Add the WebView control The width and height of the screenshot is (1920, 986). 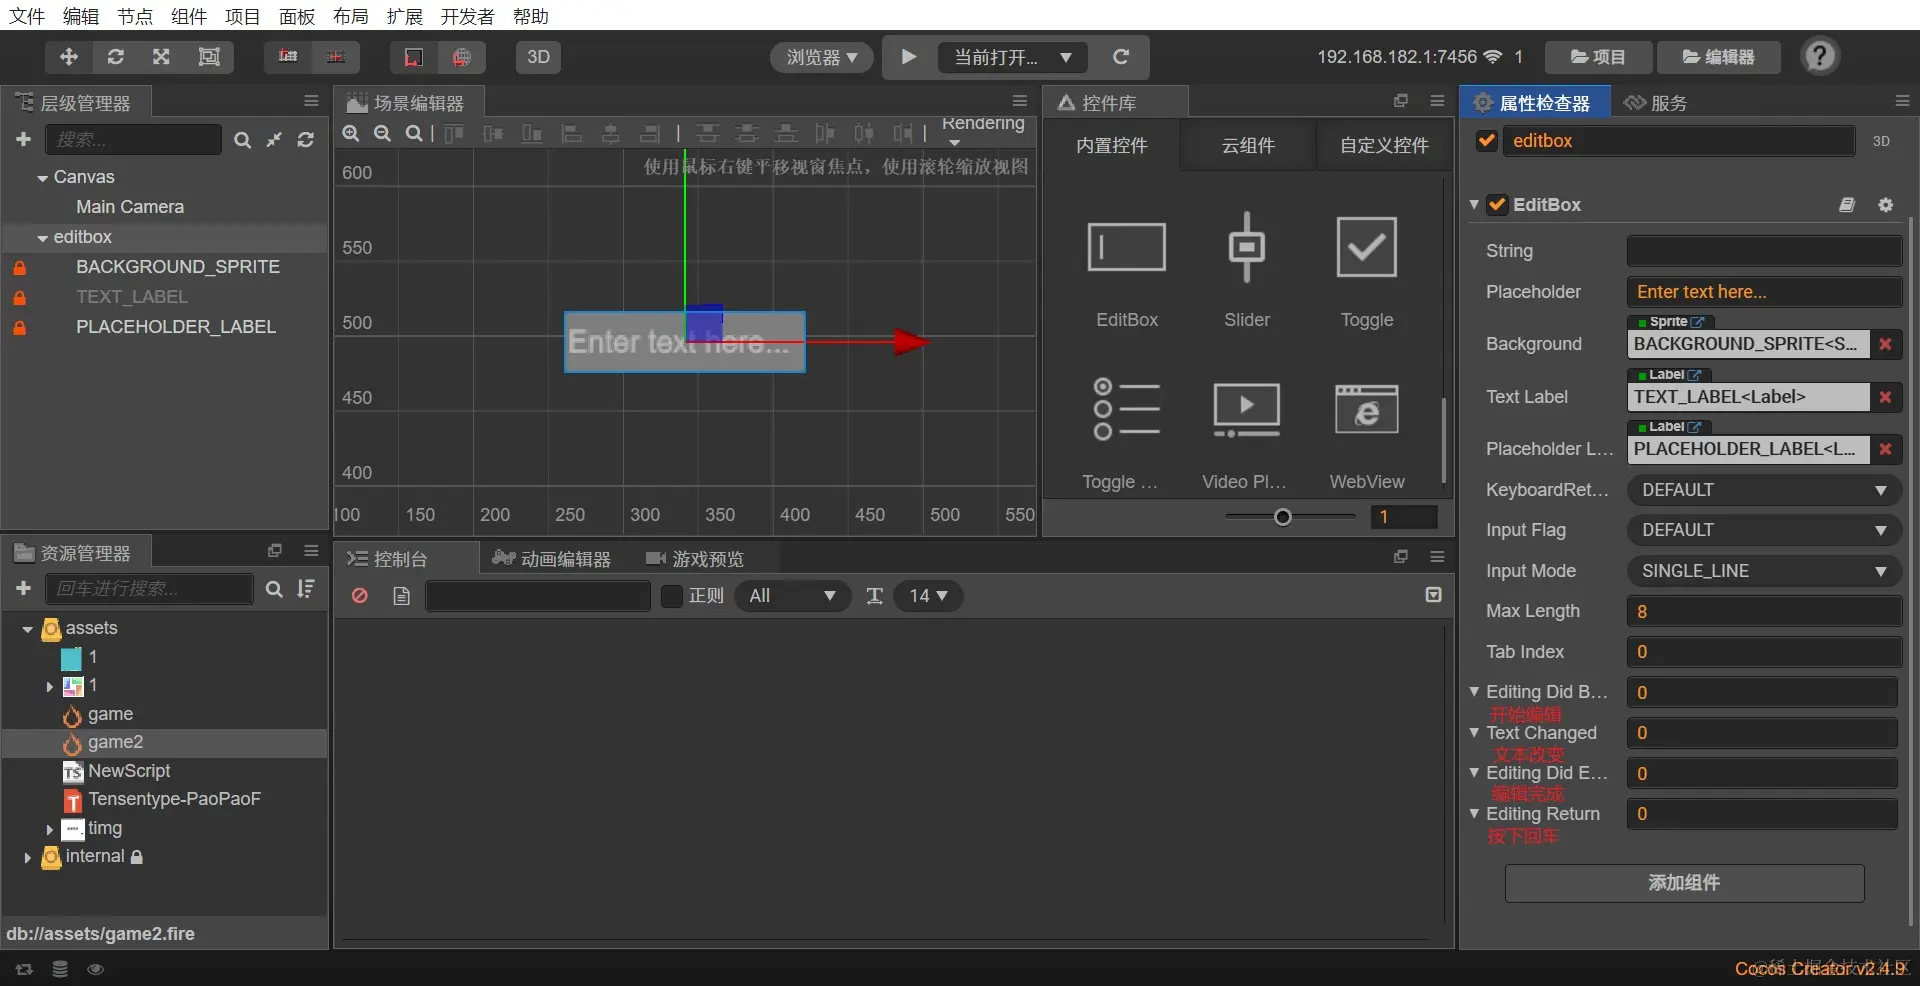[x=1367, y=432]
